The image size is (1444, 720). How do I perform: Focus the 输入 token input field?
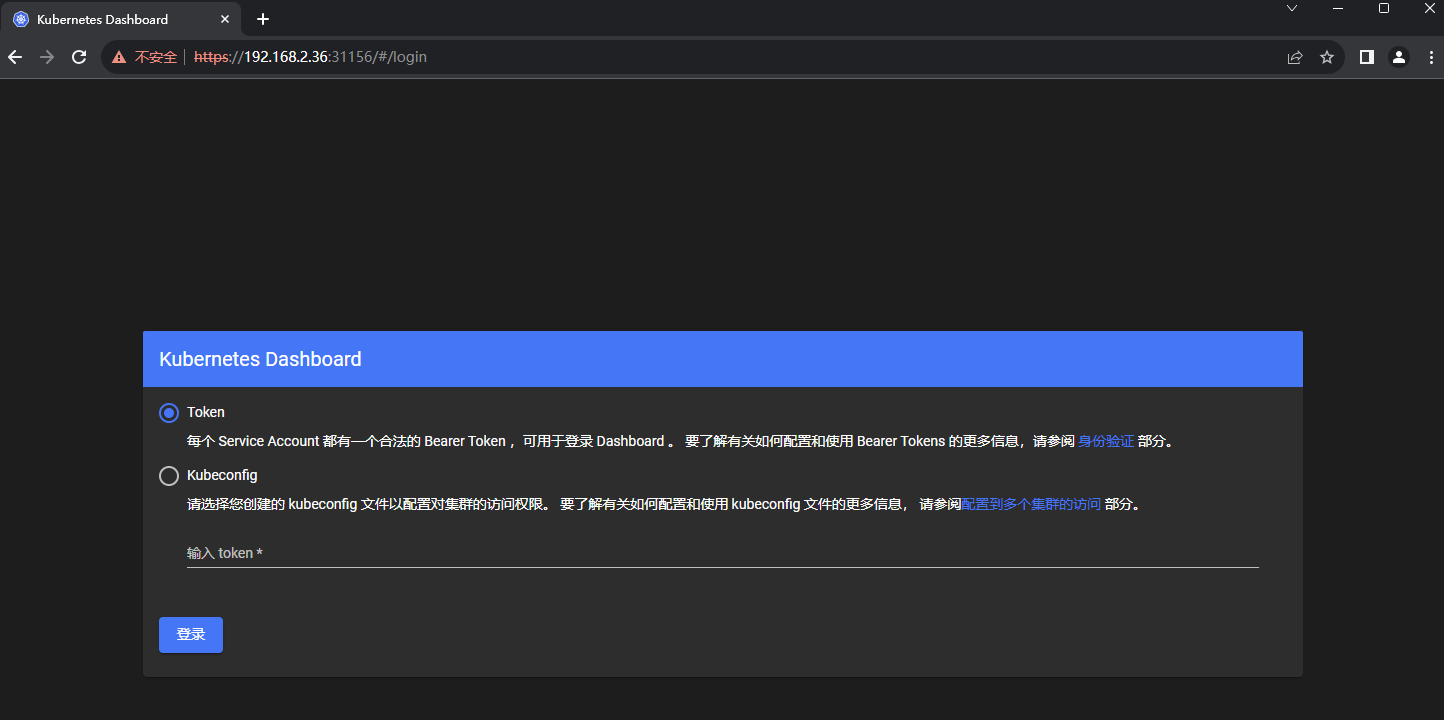coord(722,553)
